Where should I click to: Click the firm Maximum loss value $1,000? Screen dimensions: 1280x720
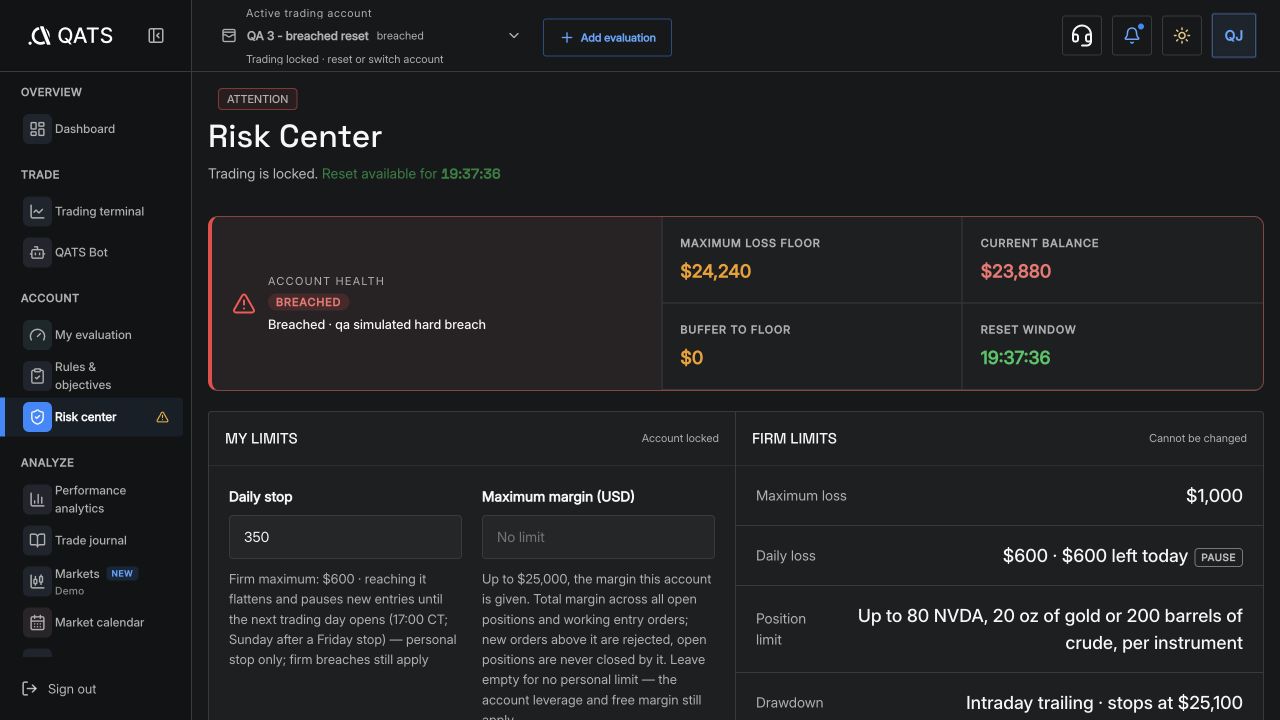1214,496
